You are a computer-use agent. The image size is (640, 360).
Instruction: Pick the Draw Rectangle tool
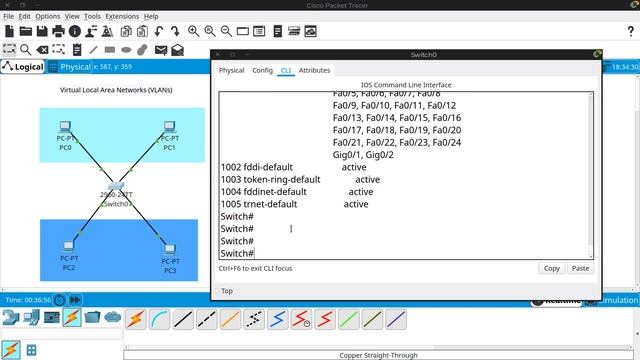pyautogui.click(x=110, y=50)
